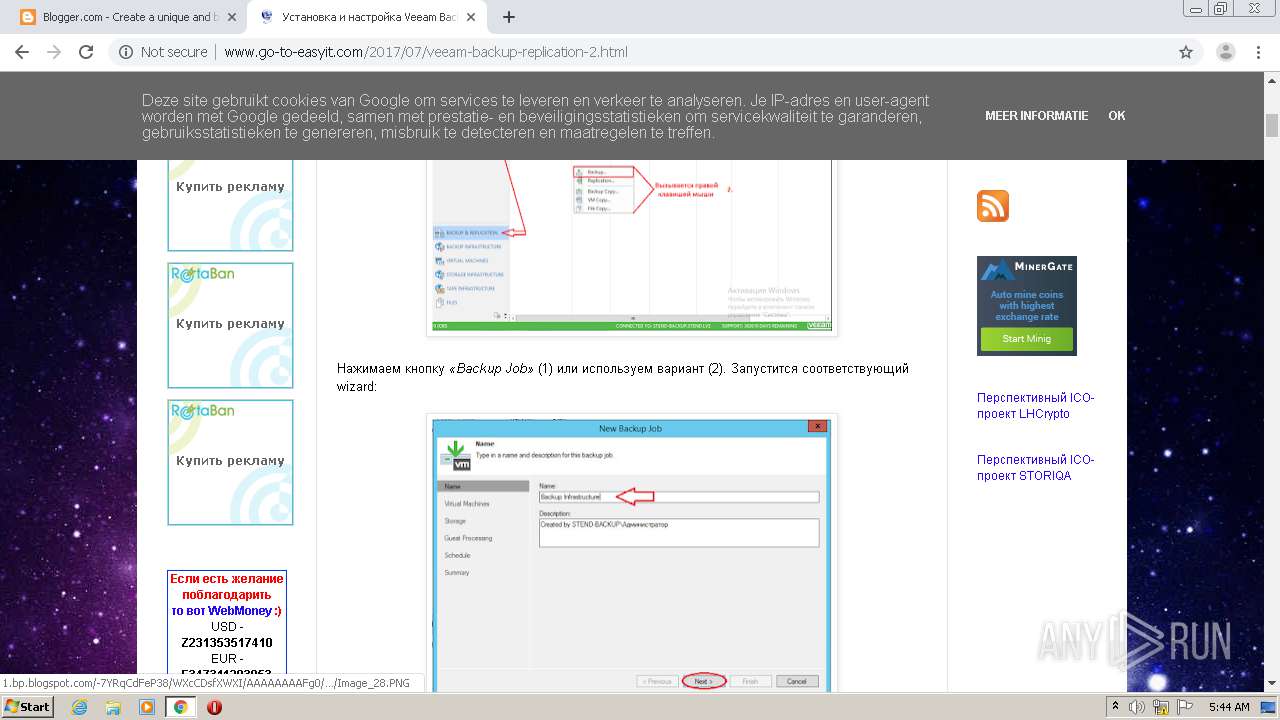Click the network tray icon
The width and height of the screenshot is (1280, 720).
(x=1162, y=707)
